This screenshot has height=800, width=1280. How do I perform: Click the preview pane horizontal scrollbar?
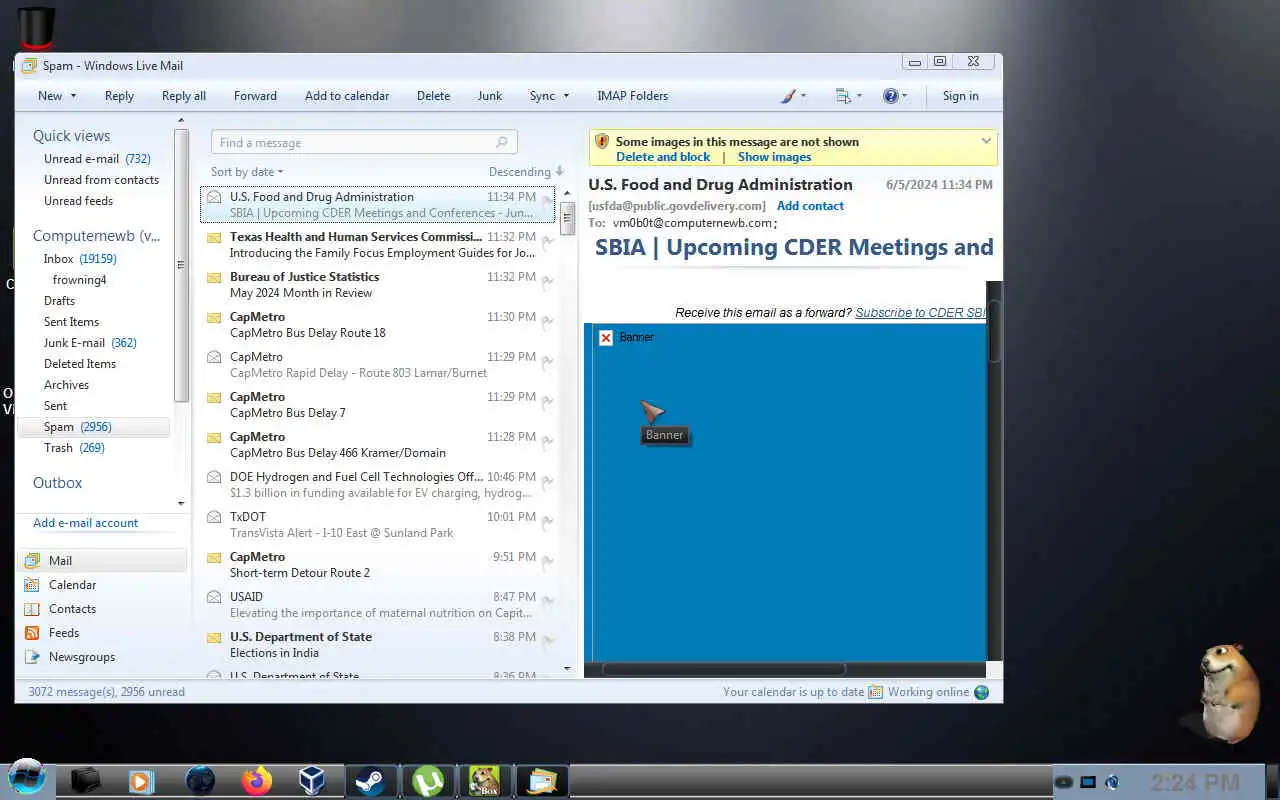click(723, 669)
